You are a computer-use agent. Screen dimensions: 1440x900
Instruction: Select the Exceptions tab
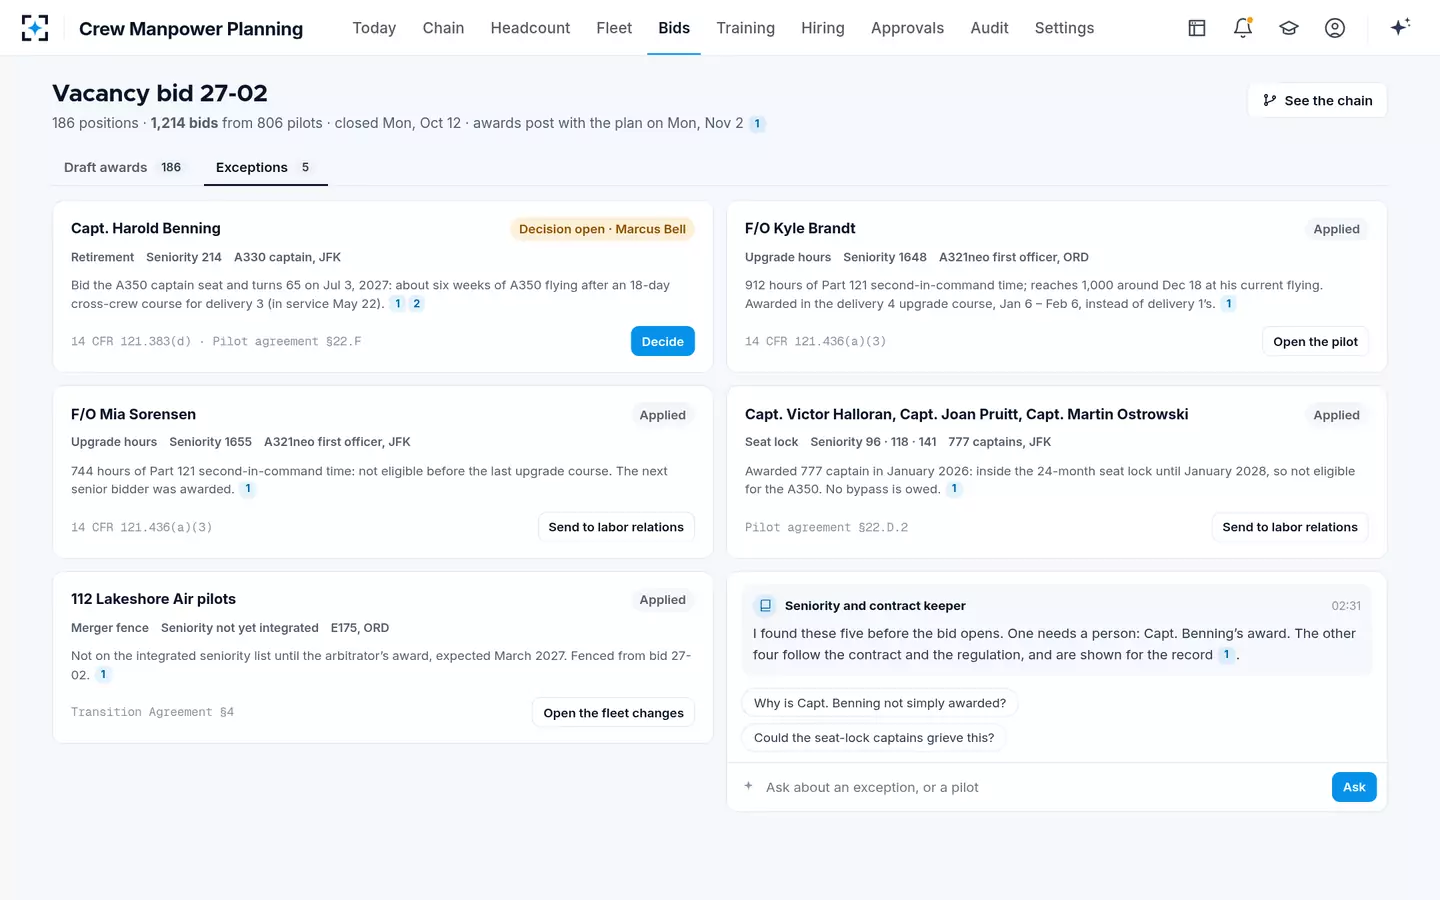pos(265,167)
